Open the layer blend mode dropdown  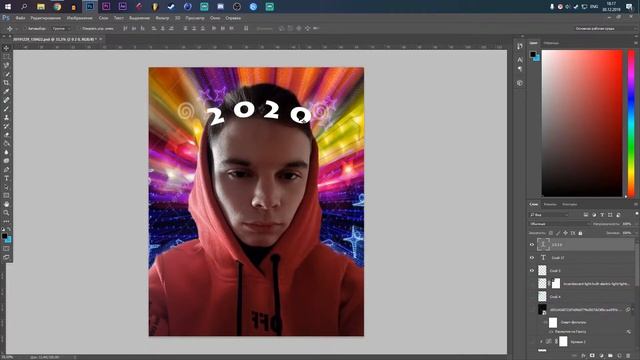[559, 224]
